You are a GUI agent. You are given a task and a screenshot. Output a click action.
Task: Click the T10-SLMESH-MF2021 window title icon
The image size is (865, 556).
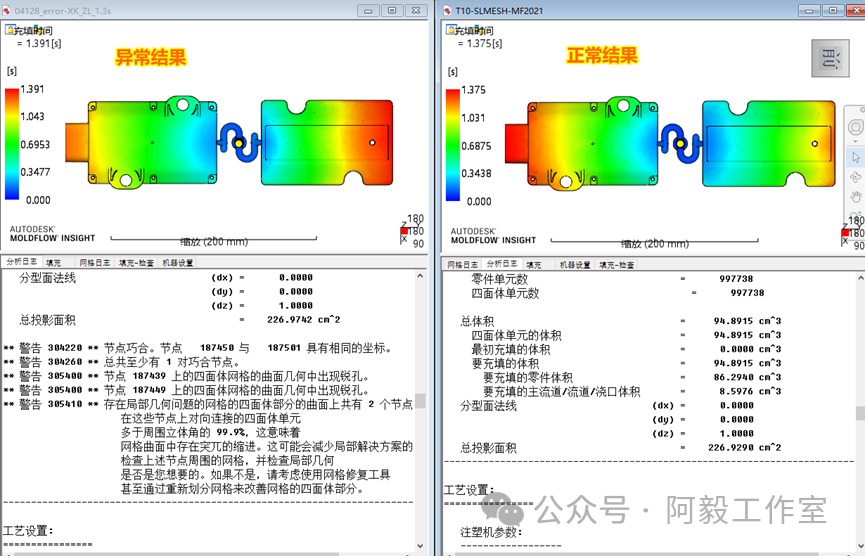tap(446, 10)
